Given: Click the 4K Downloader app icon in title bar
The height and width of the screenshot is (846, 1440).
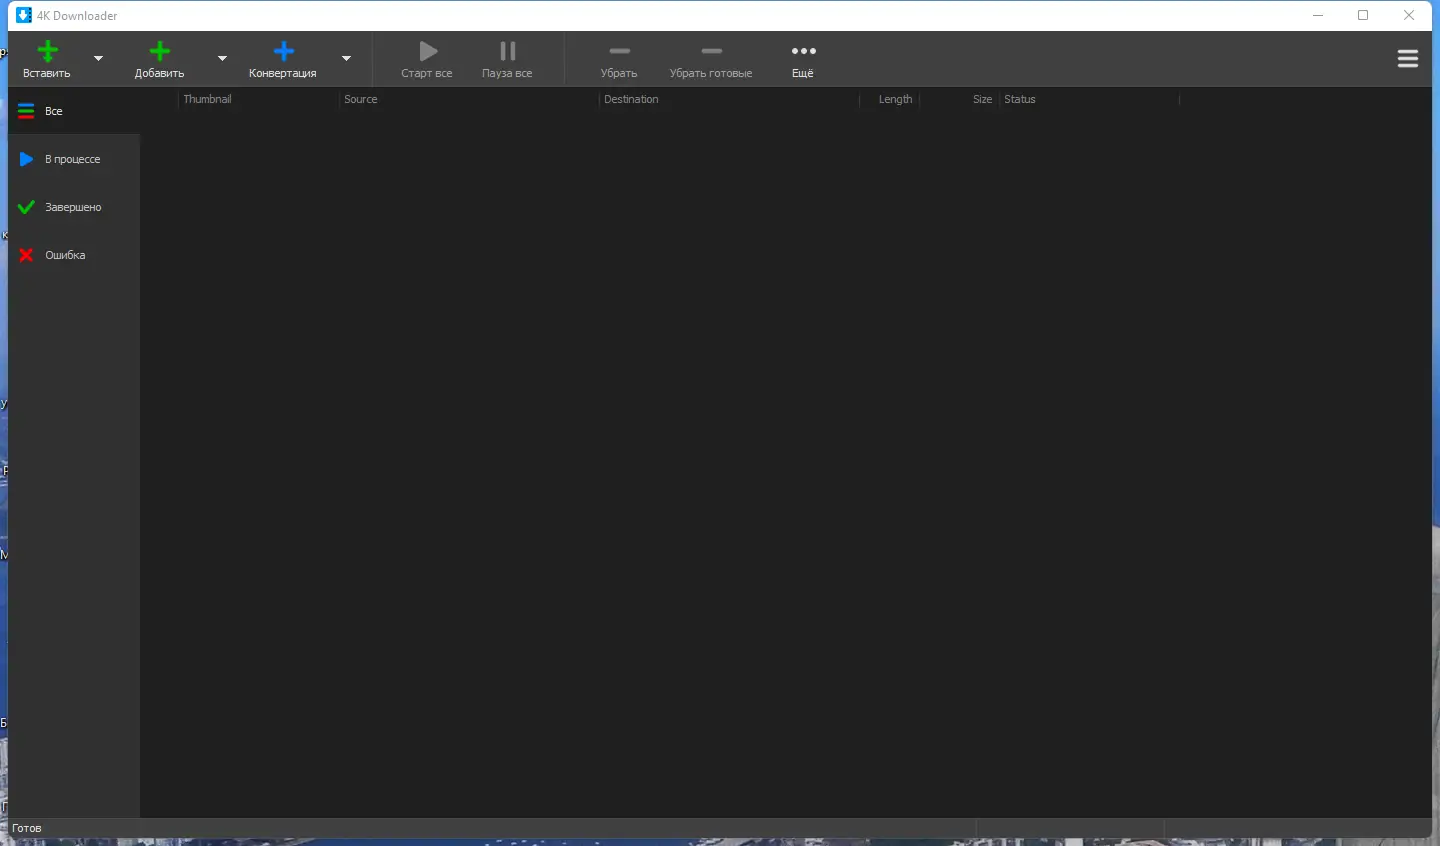Looking at the screenshot, I should click(24, 15).
